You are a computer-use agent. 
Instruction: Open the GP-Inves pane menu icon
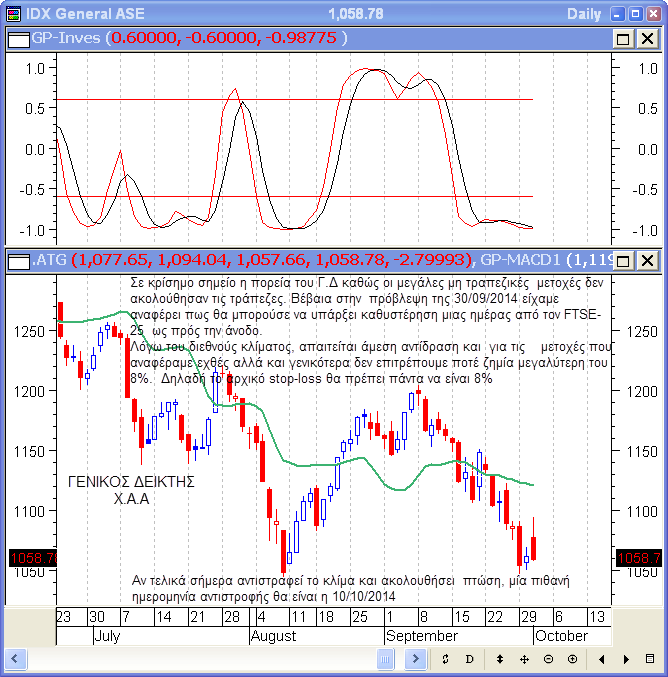pos(18,38)
